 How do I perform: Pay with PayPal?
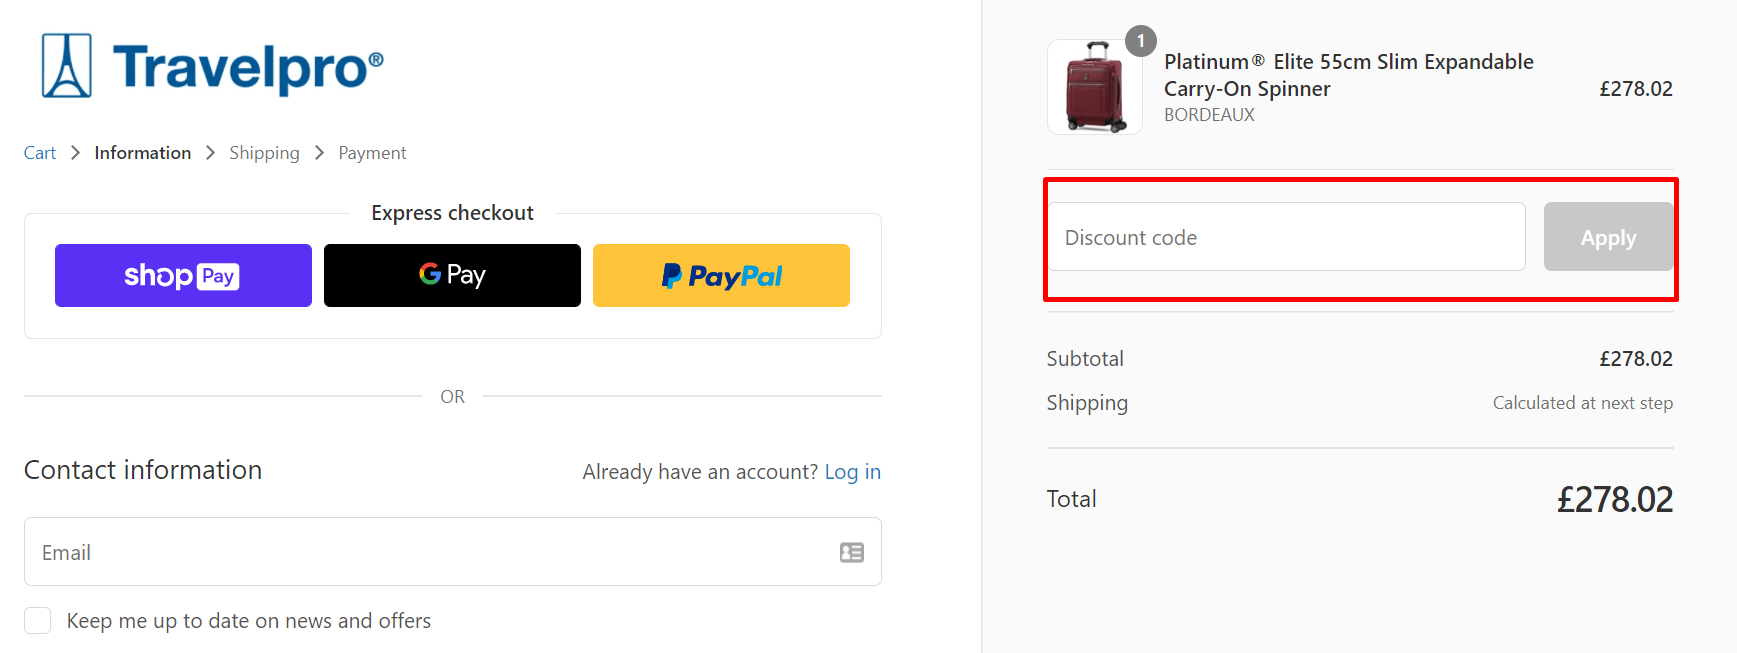[721, 275]
